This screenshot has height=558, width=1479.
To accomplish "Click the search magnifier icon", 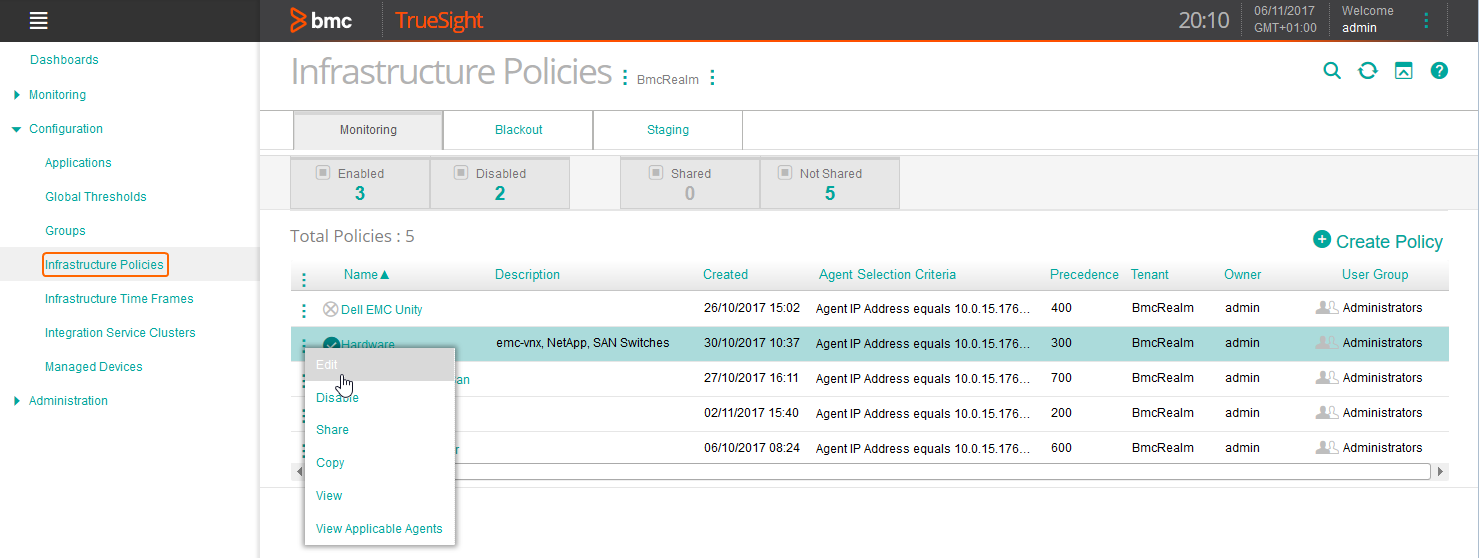I will coord(1332,70).
